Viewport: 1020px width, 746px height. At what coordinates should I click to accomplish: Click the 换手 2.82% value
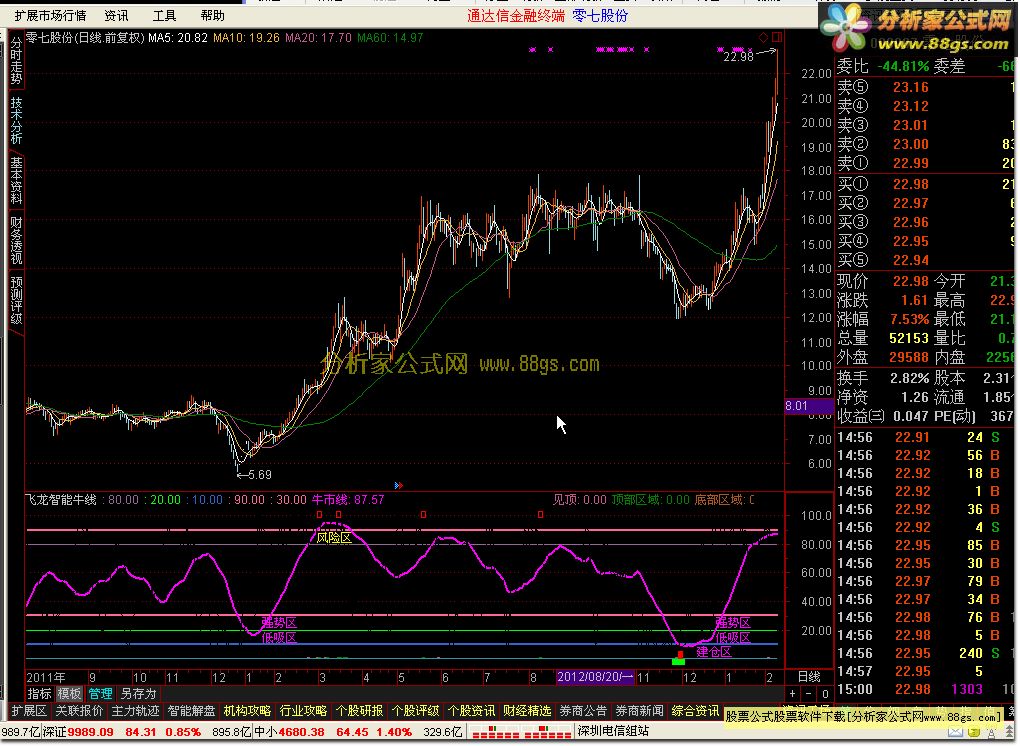pos(909,378)
